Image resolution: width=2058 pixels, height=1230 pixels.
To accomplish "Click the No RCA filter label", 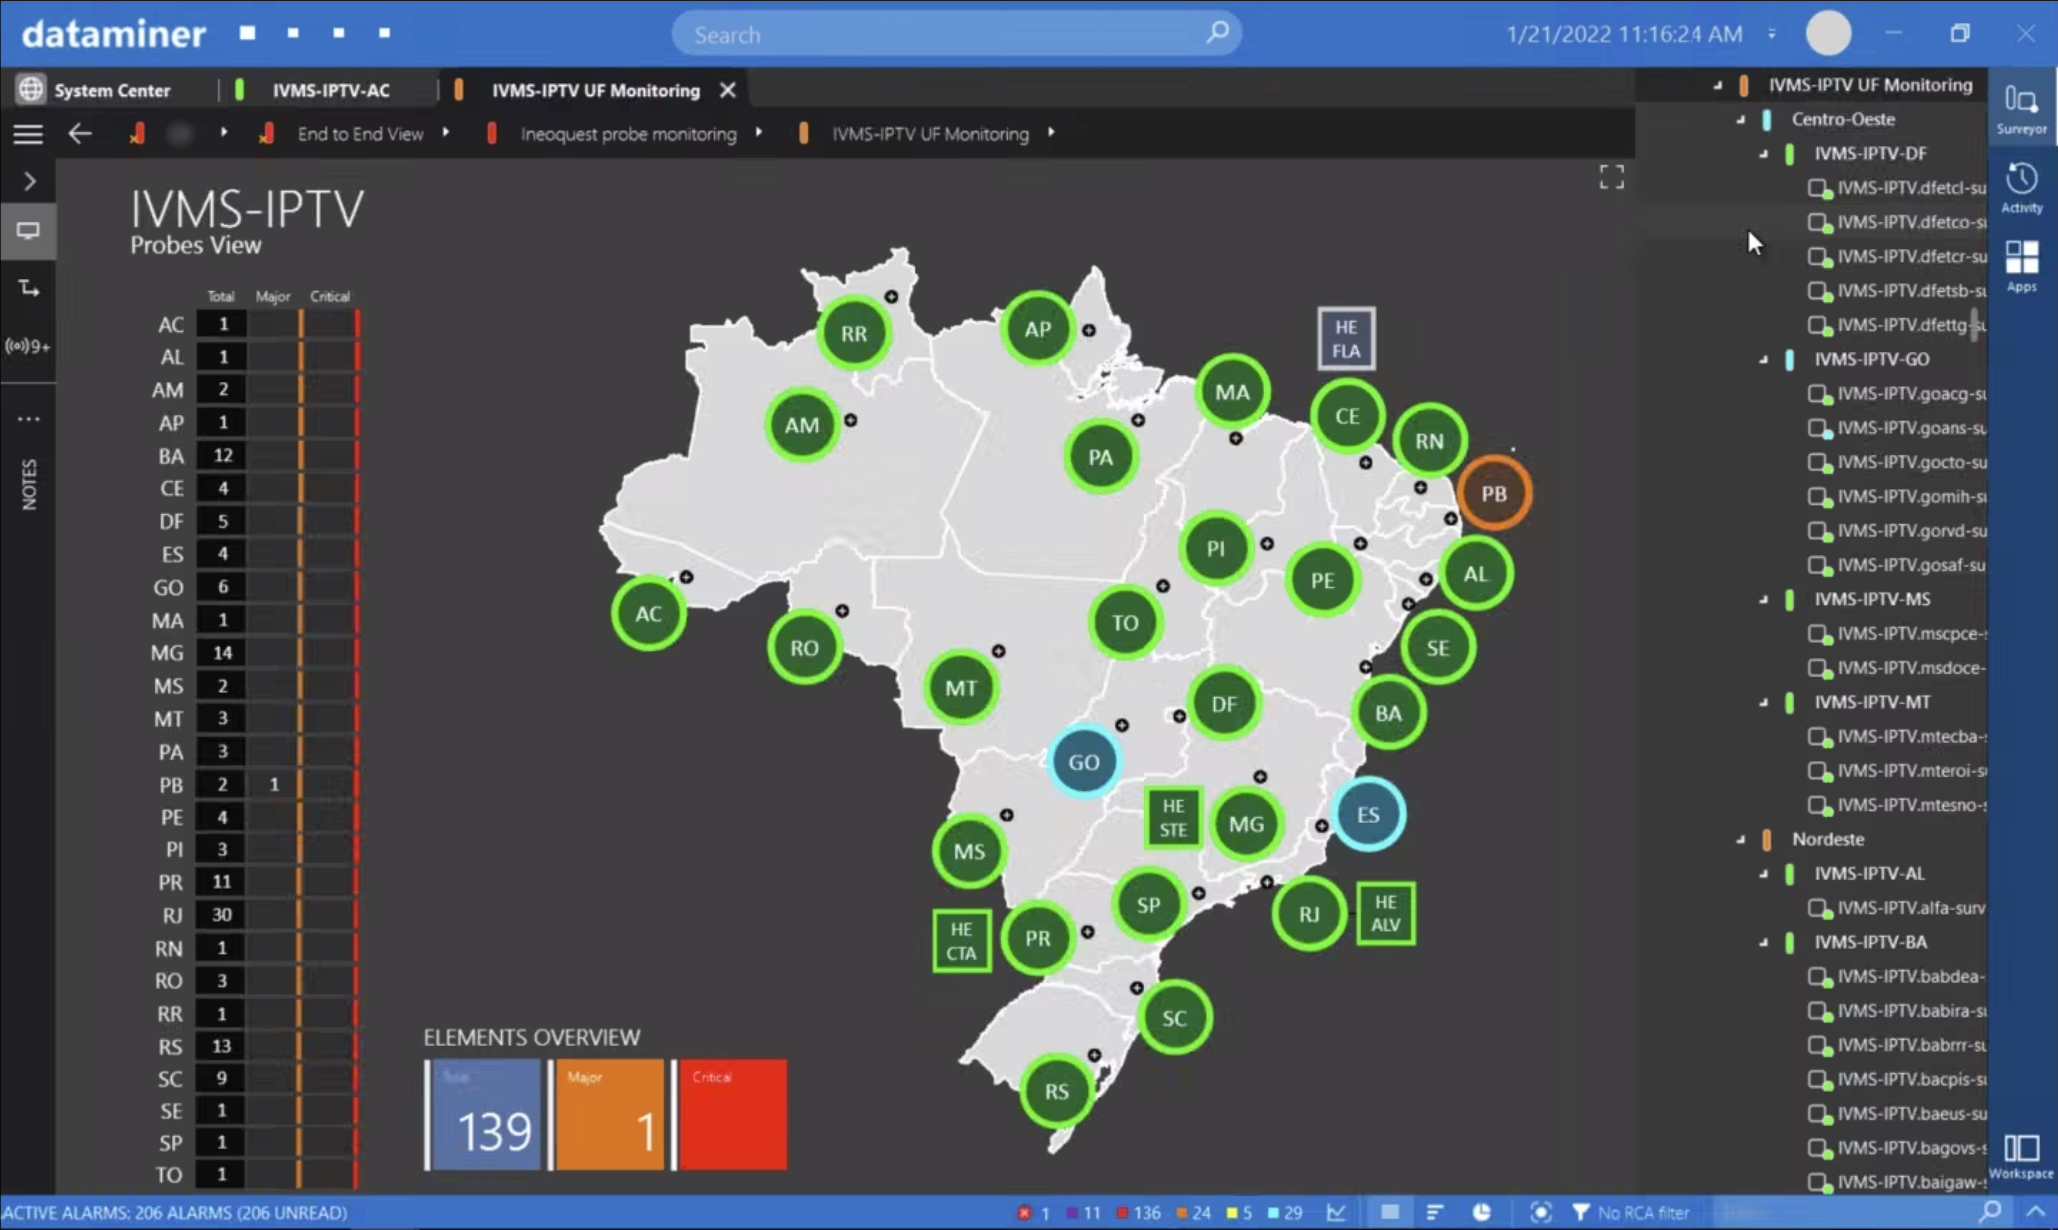I will click(1643, 1212).
